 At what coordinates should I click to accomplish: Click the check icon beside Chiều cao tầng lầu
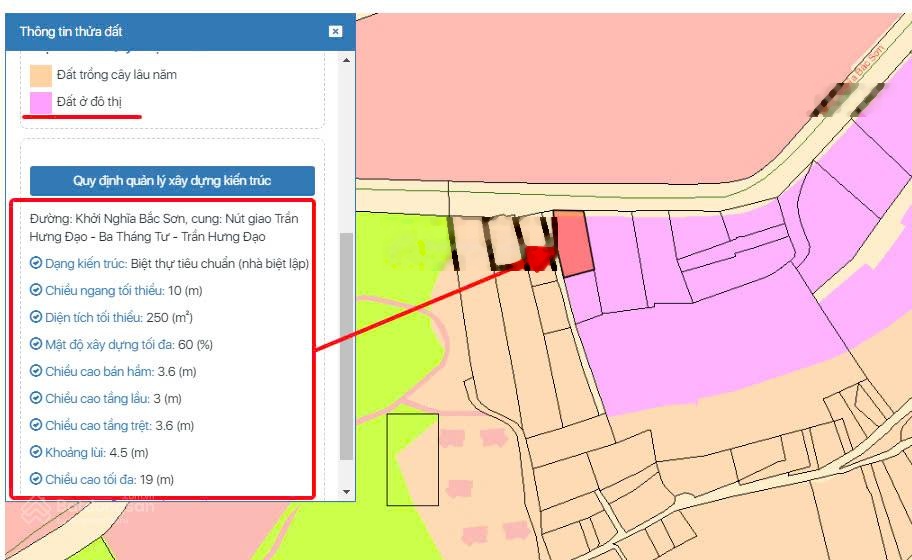[x=36, y=398]
